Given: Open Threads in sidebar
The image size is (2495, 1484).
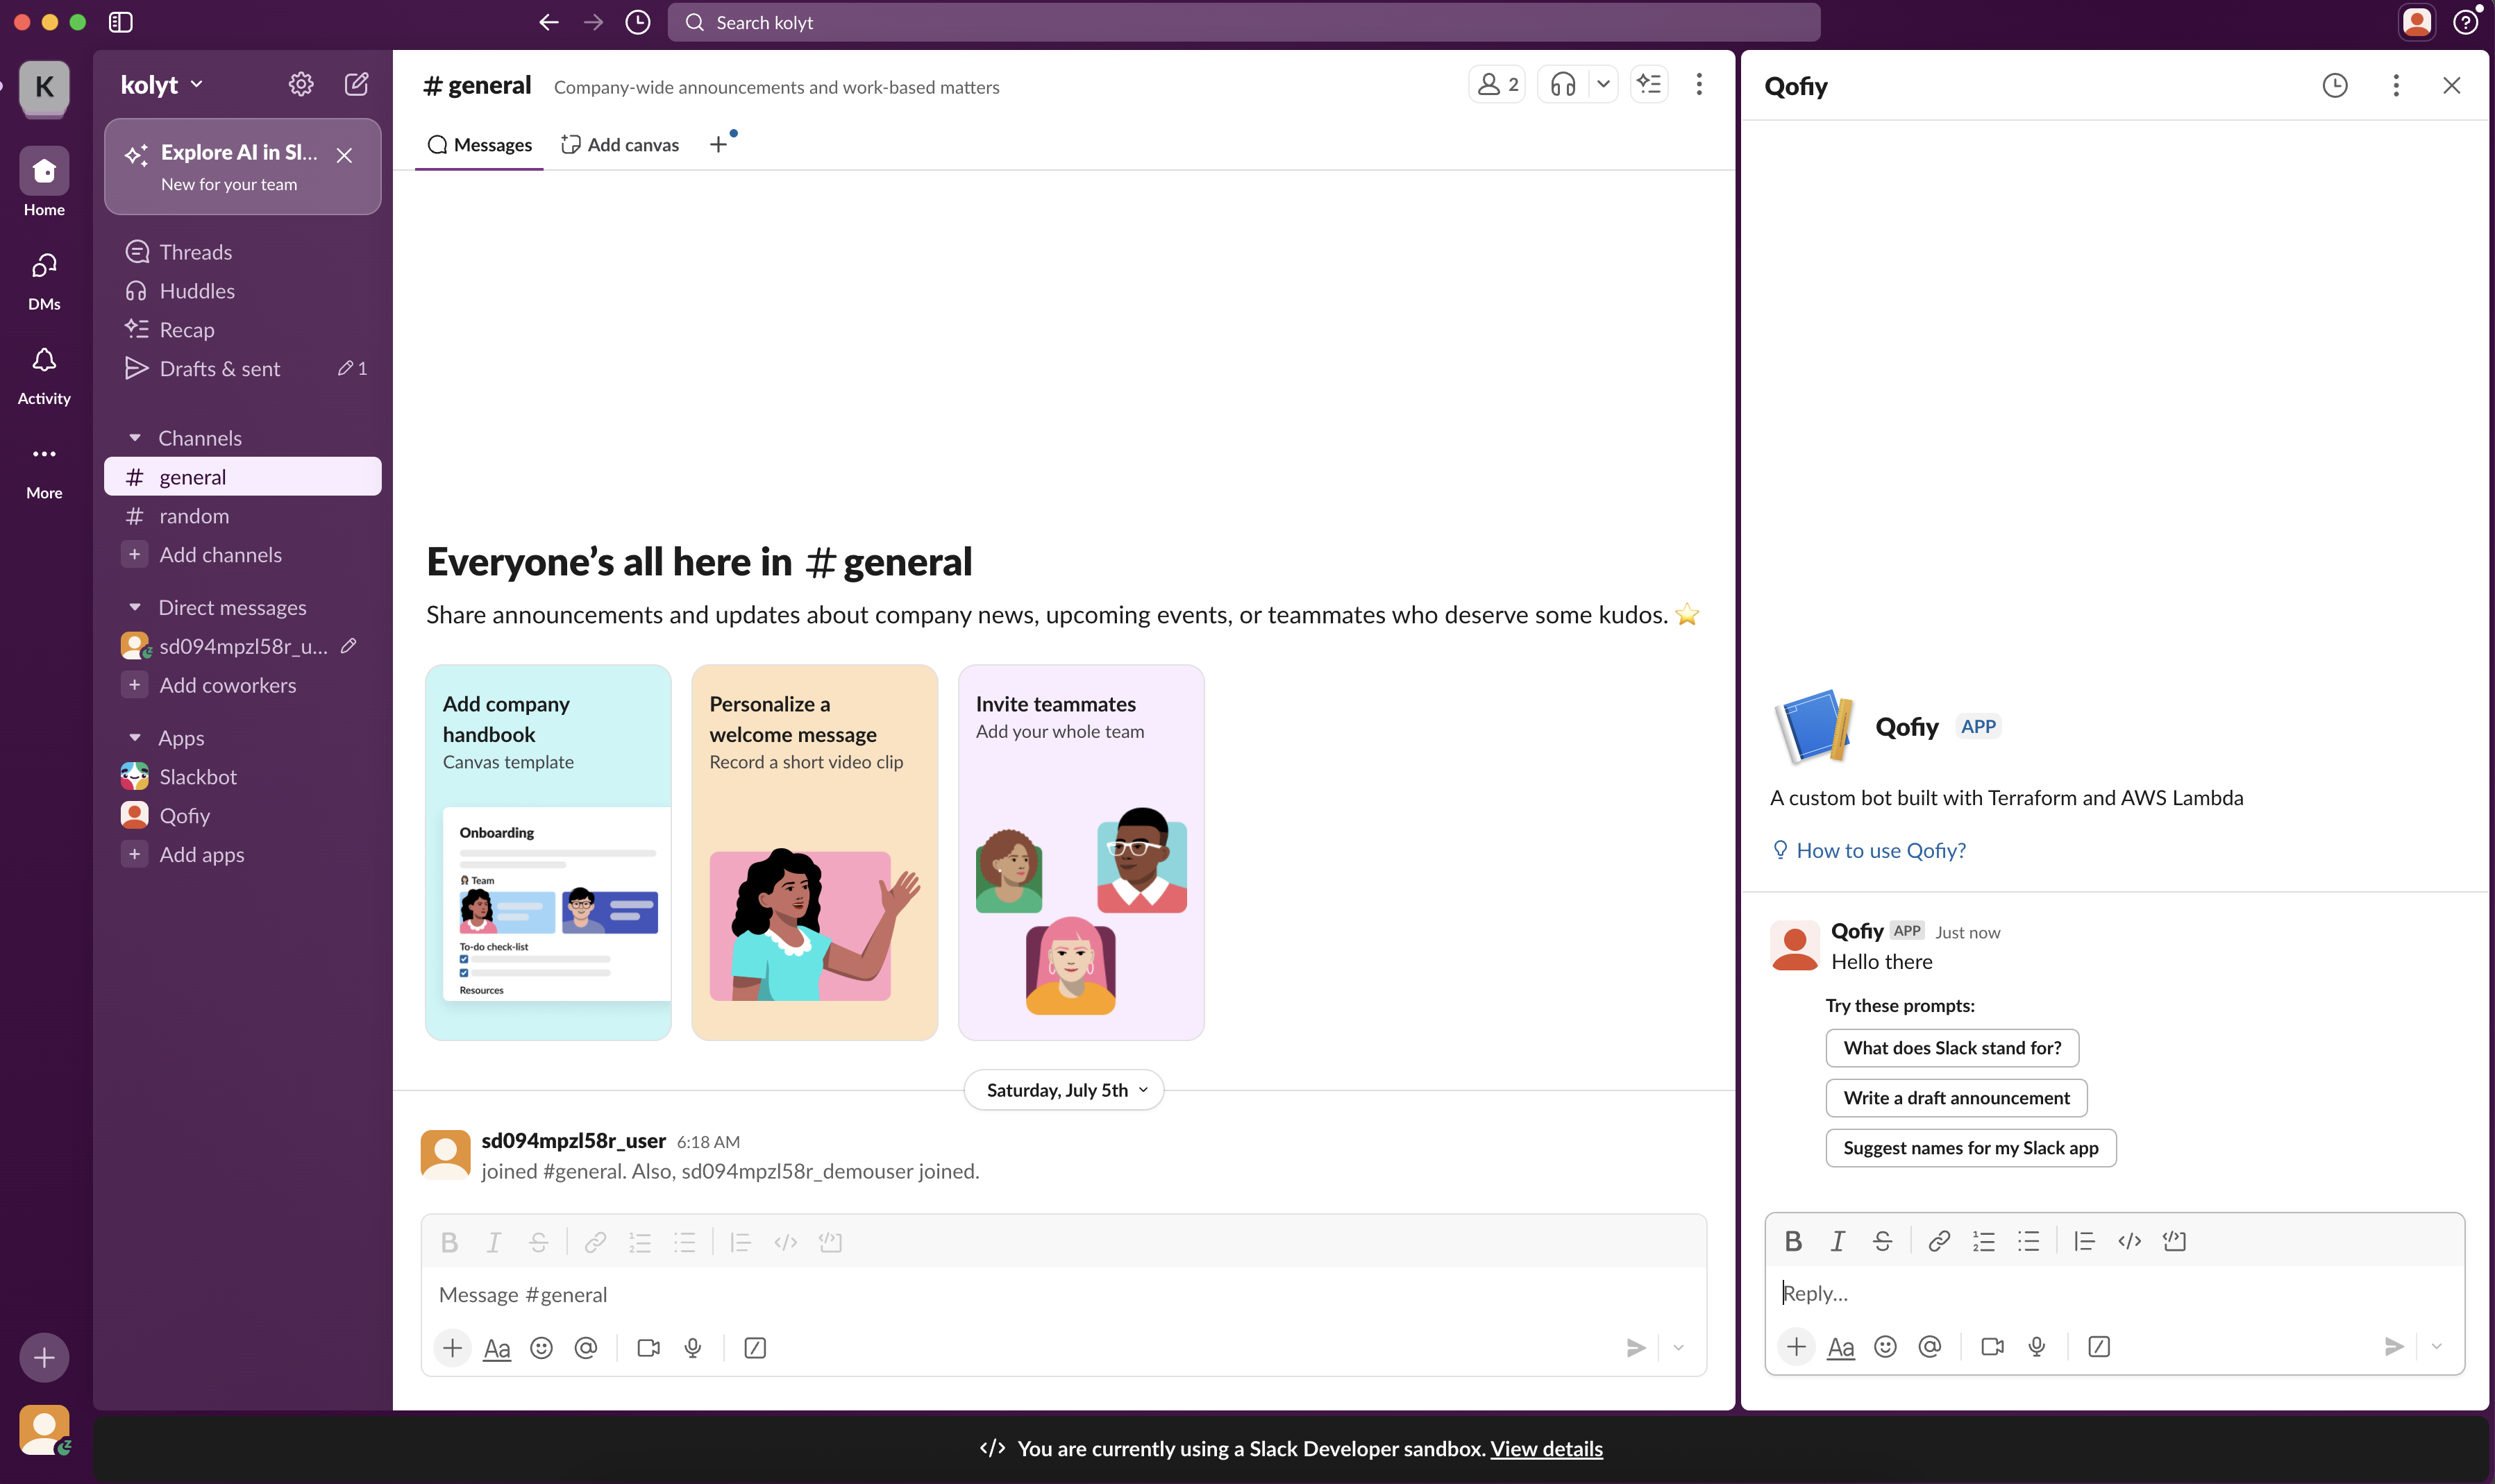Looking at the screenshot, I should tap(243, 252).
